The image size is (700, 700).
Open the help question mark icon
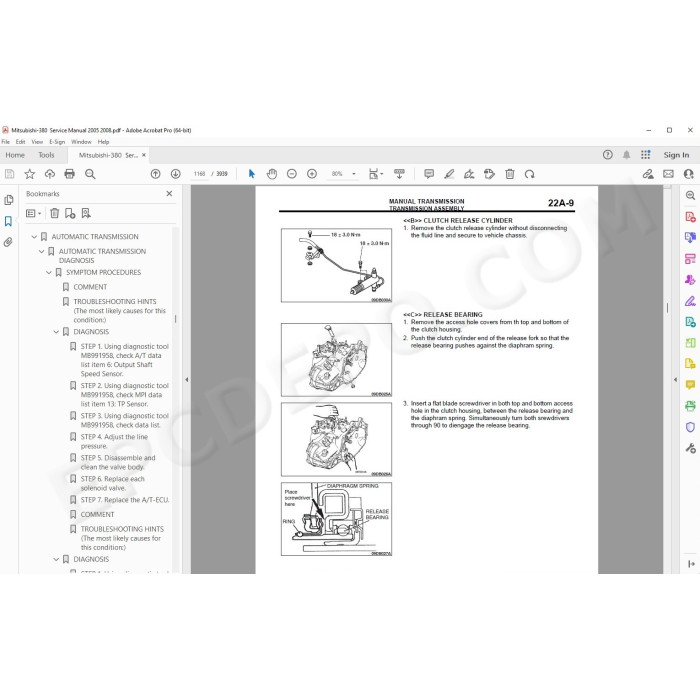pos(608,155)
